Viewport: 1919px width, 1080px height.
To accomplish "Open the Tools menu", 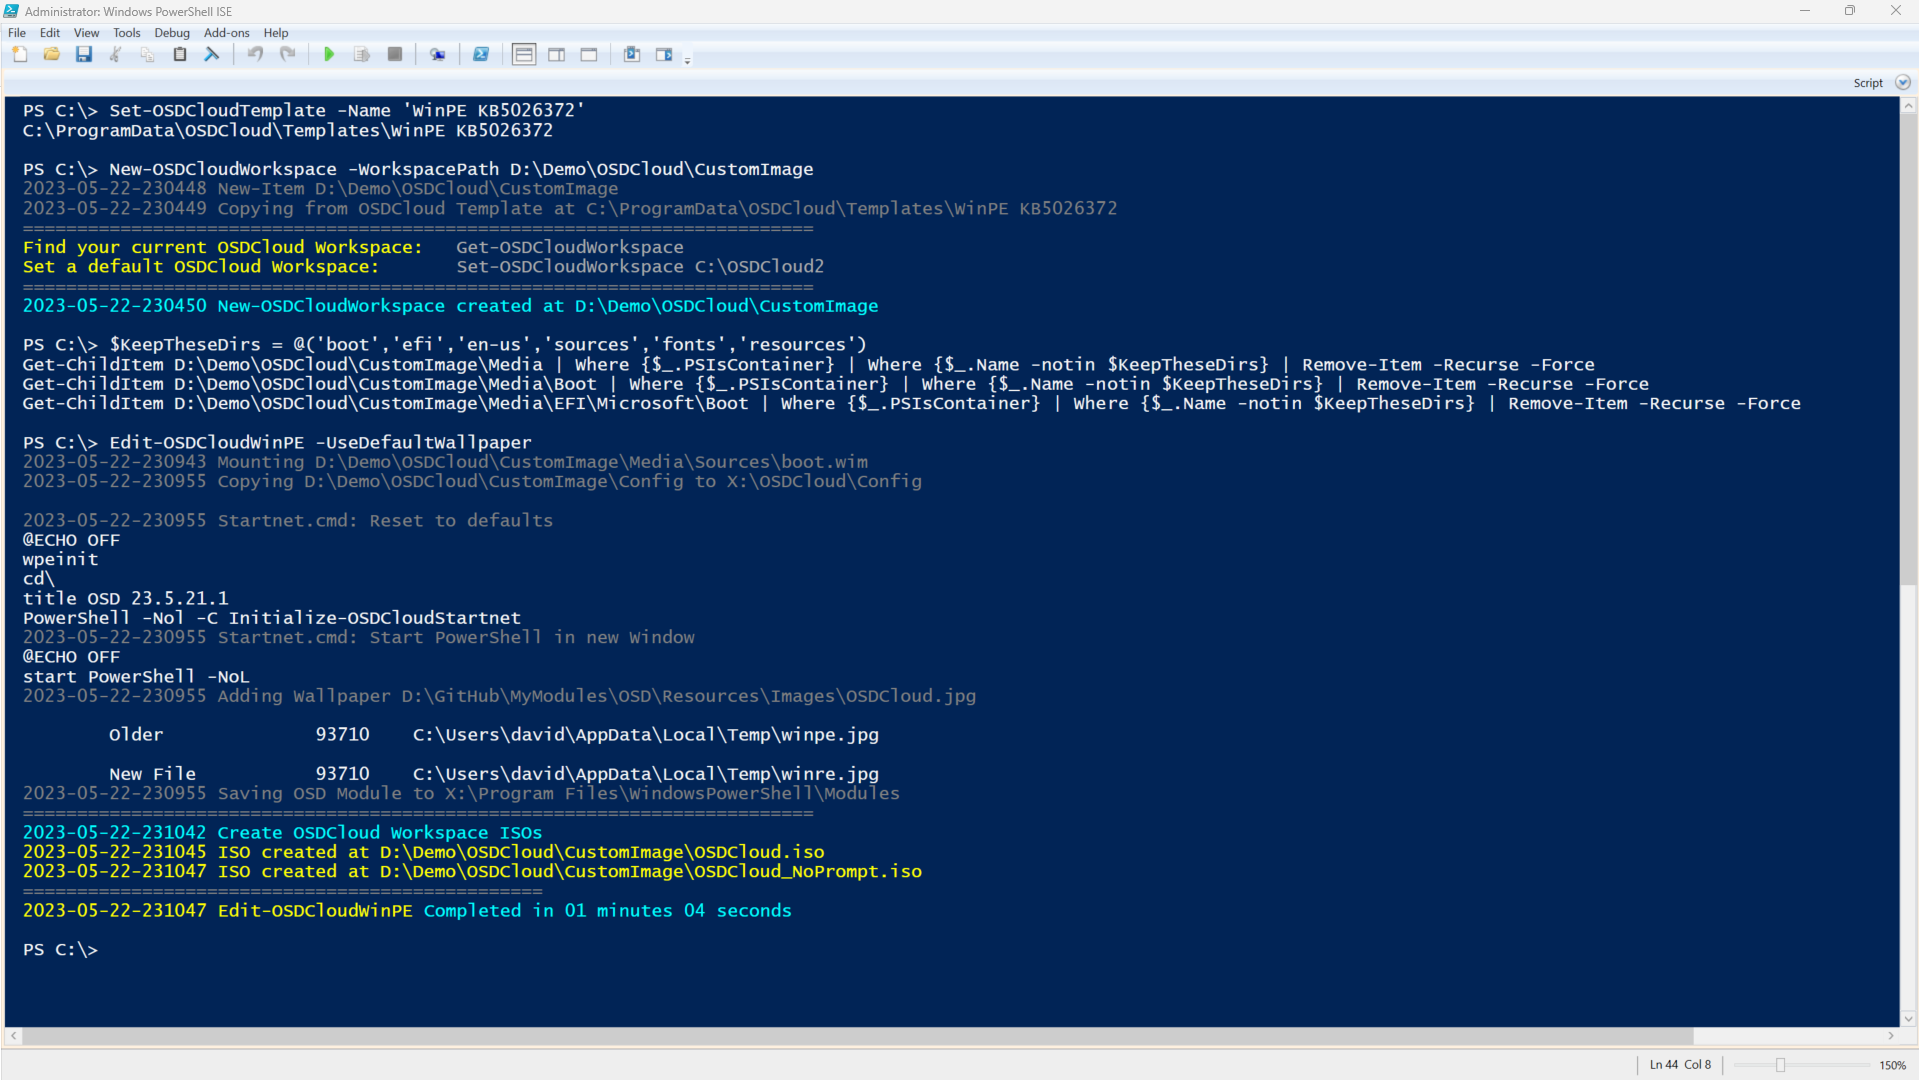I will (127, 33).
